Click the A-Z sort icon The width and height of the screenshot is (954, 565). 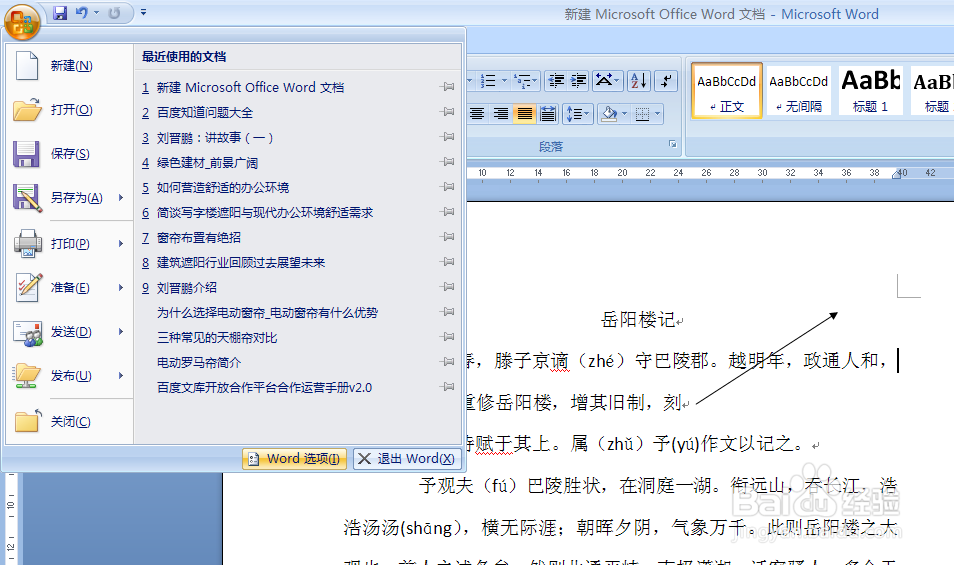point(639,81)
